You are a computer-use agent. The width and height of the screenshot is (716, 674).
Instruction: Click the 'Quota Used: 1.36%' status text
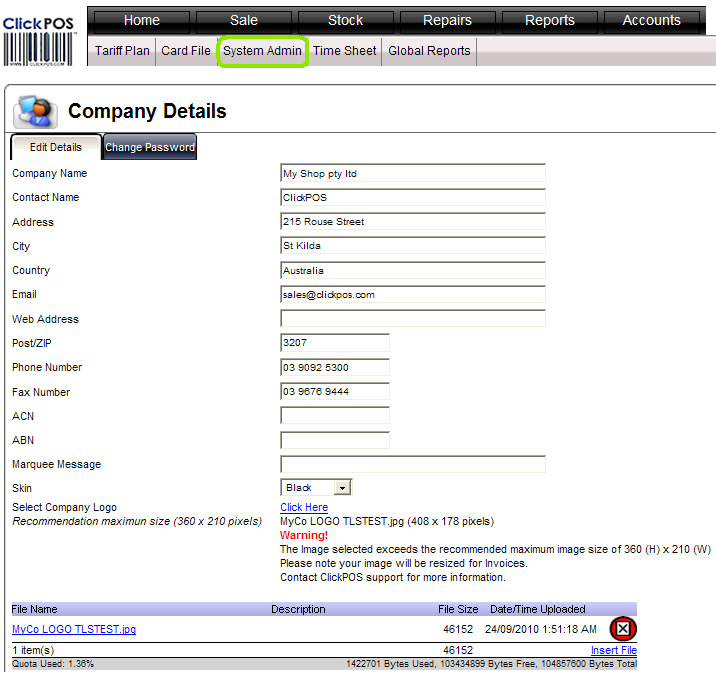pyautogui.click(x=53, y=664)
